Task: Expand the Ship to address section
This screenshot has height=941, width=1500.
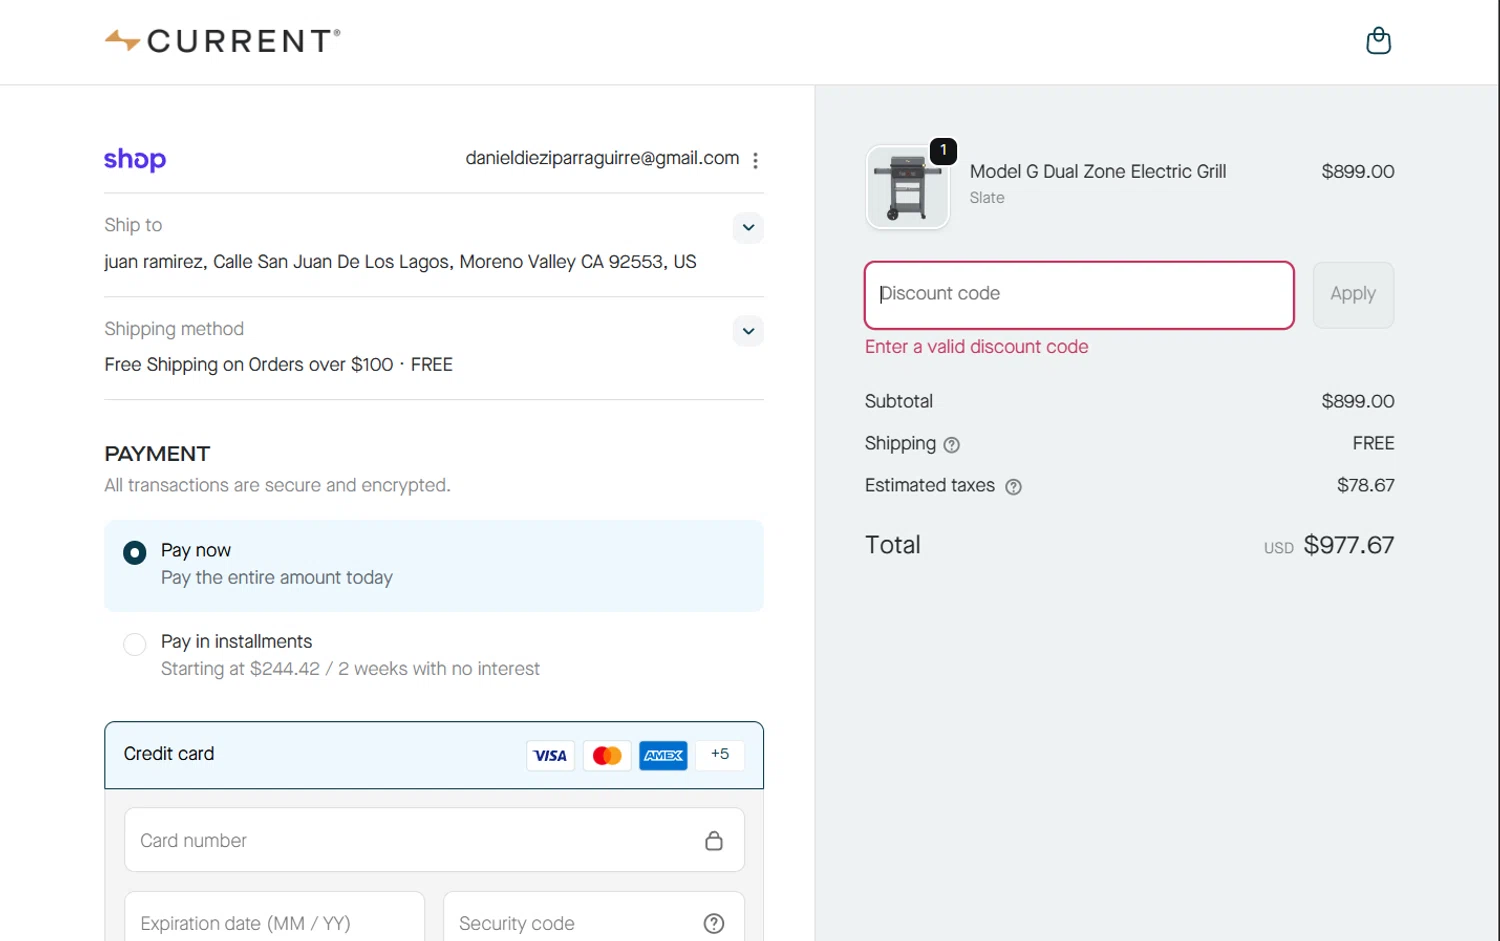Action: tap(748, 228)
